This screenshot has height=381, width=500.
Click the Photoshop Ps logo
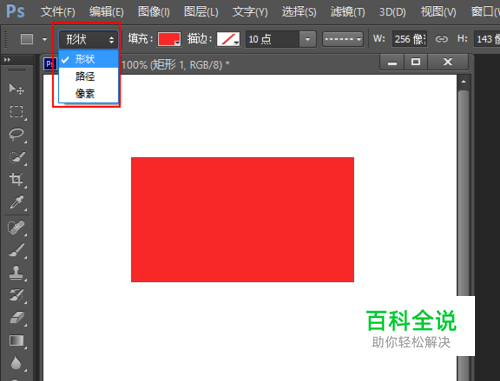coord(15,11)
